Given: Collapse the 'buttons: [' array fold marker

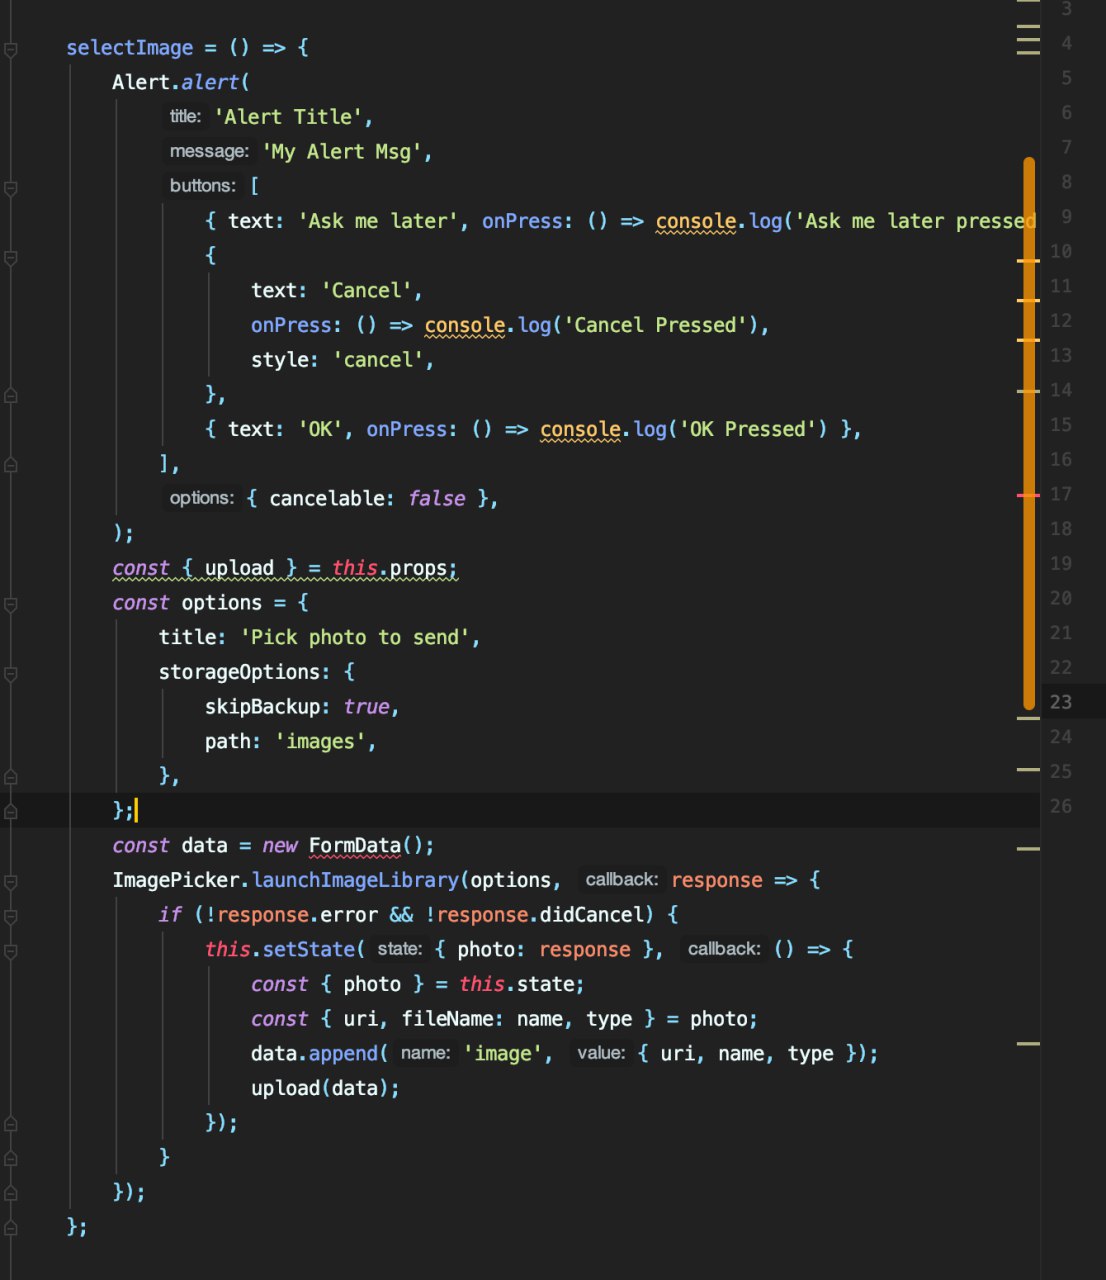Looking at the screenshot, I should [x=10, y=187].
